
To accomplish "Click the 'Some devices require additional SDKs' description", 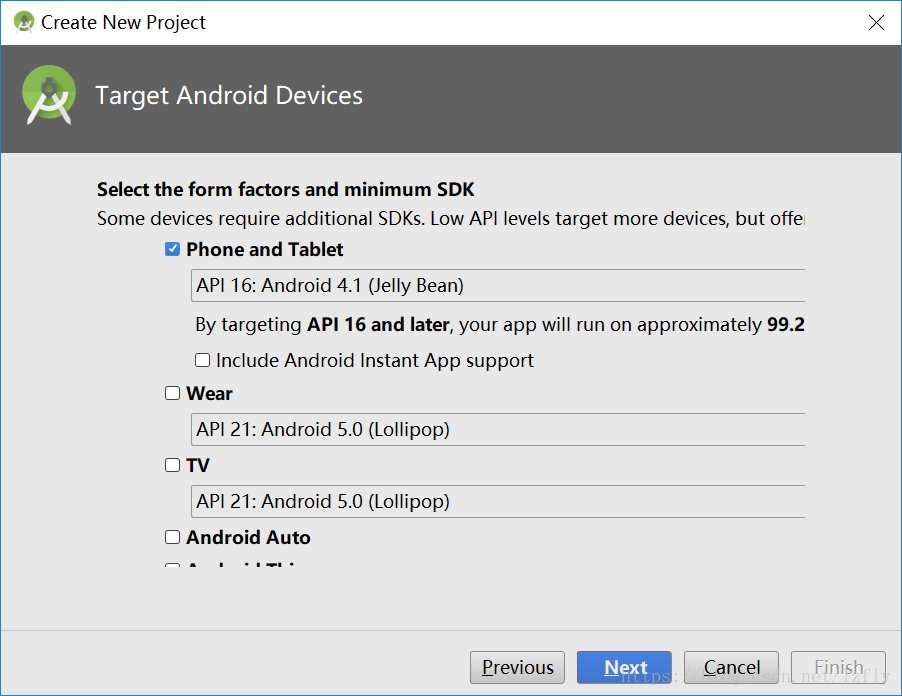I will (x=450, y=219).
